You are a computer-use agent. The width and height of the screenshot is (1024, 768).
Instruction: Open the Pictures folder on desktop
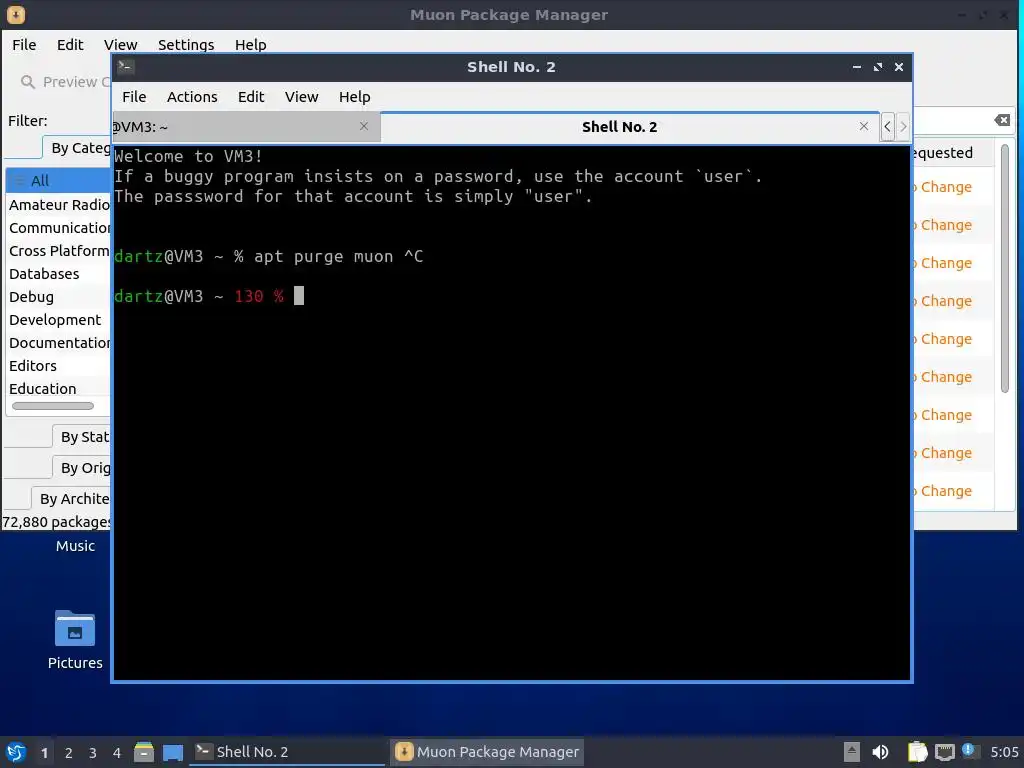pyautogui.click(x=75, y=639)
